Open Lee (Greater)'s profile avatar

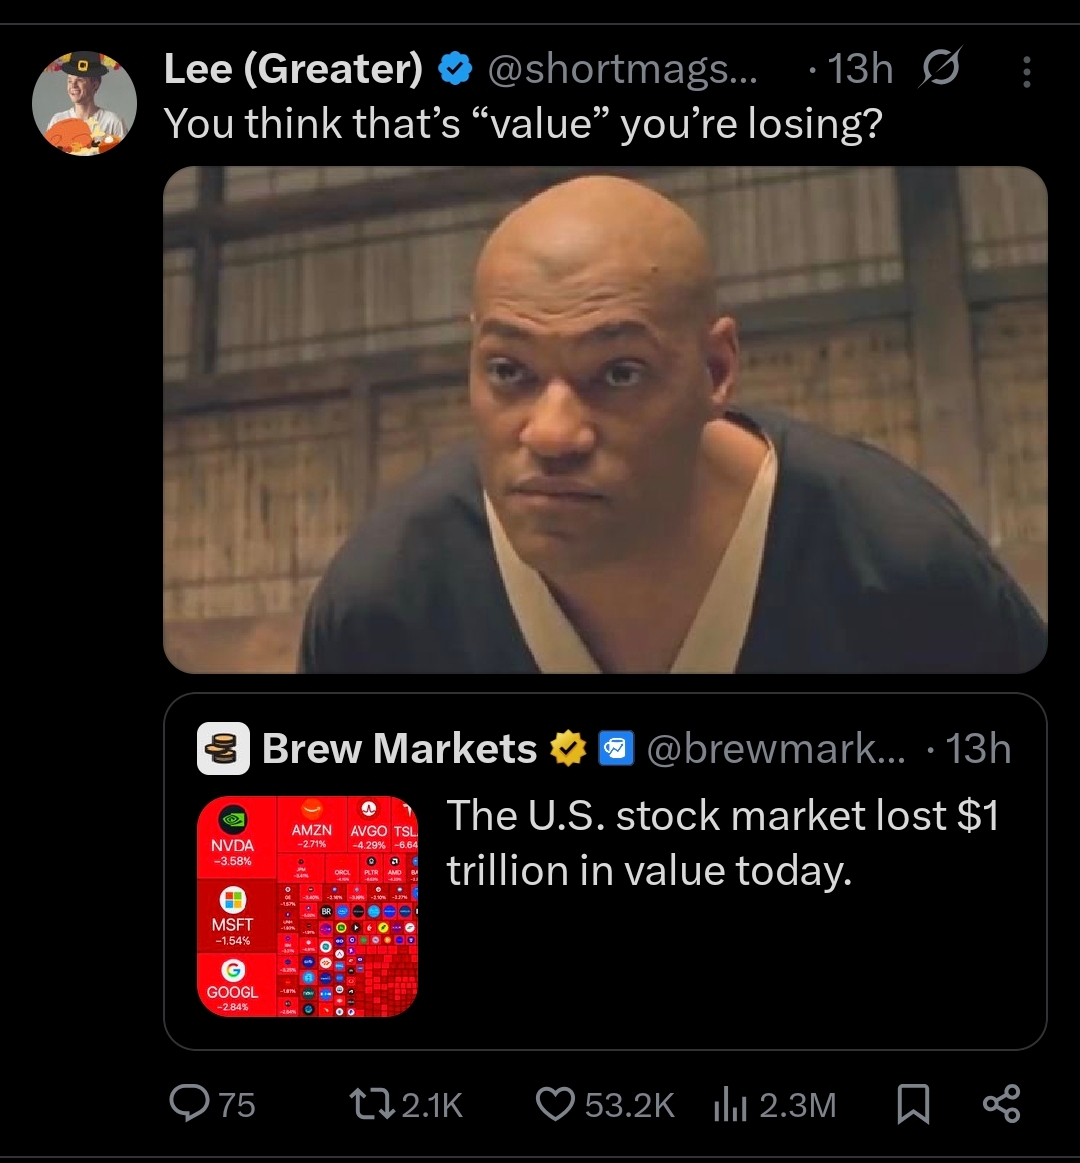click(83, 103)
